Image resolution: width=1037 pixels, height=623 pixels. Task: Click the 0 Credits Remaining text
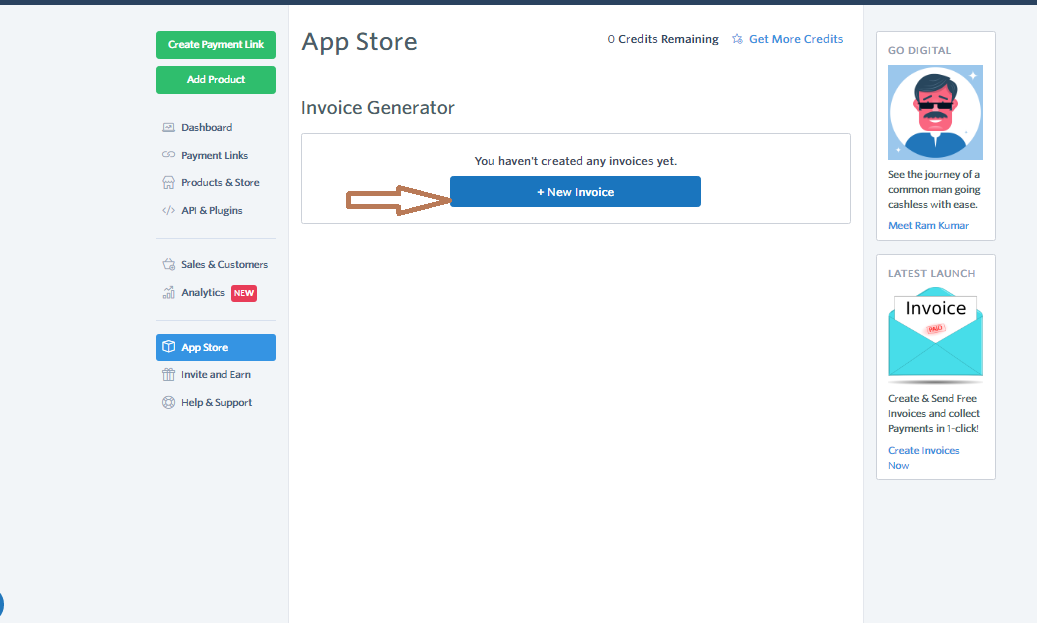663,39
